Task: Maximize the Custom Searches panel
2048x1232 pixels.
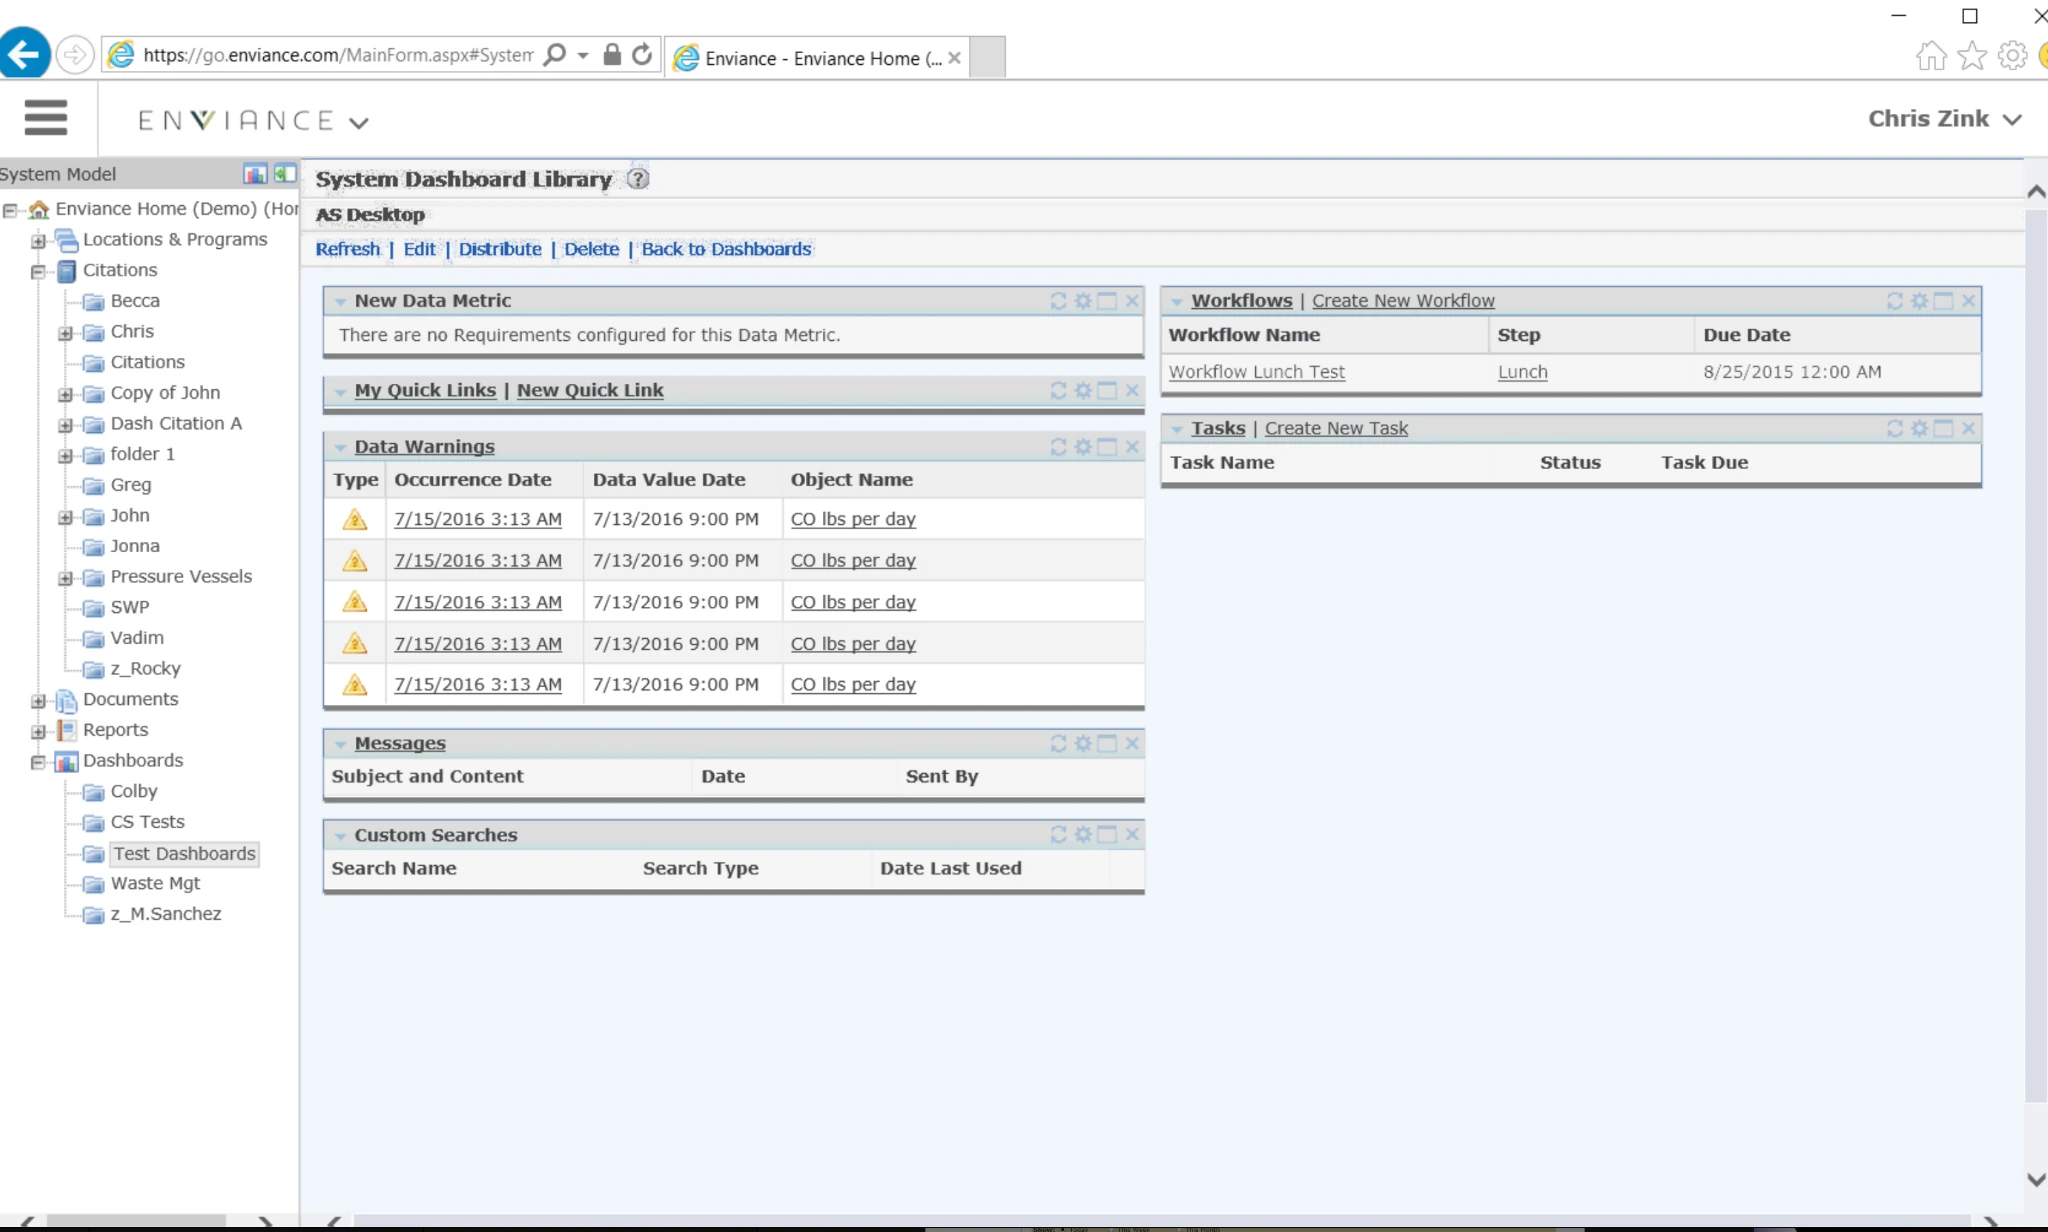Action: point(1107,834)
